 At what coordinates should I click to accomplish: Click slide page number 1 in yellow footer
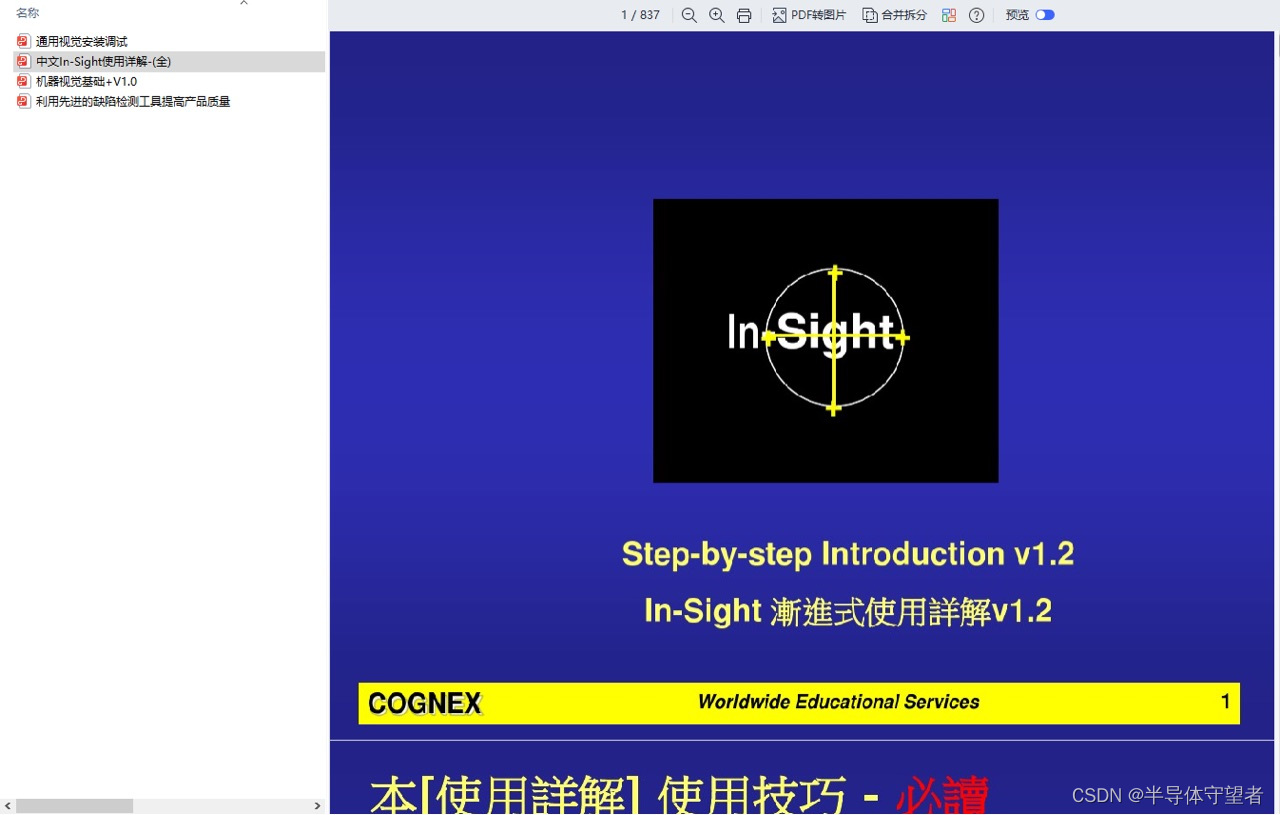pos(1225,702)
